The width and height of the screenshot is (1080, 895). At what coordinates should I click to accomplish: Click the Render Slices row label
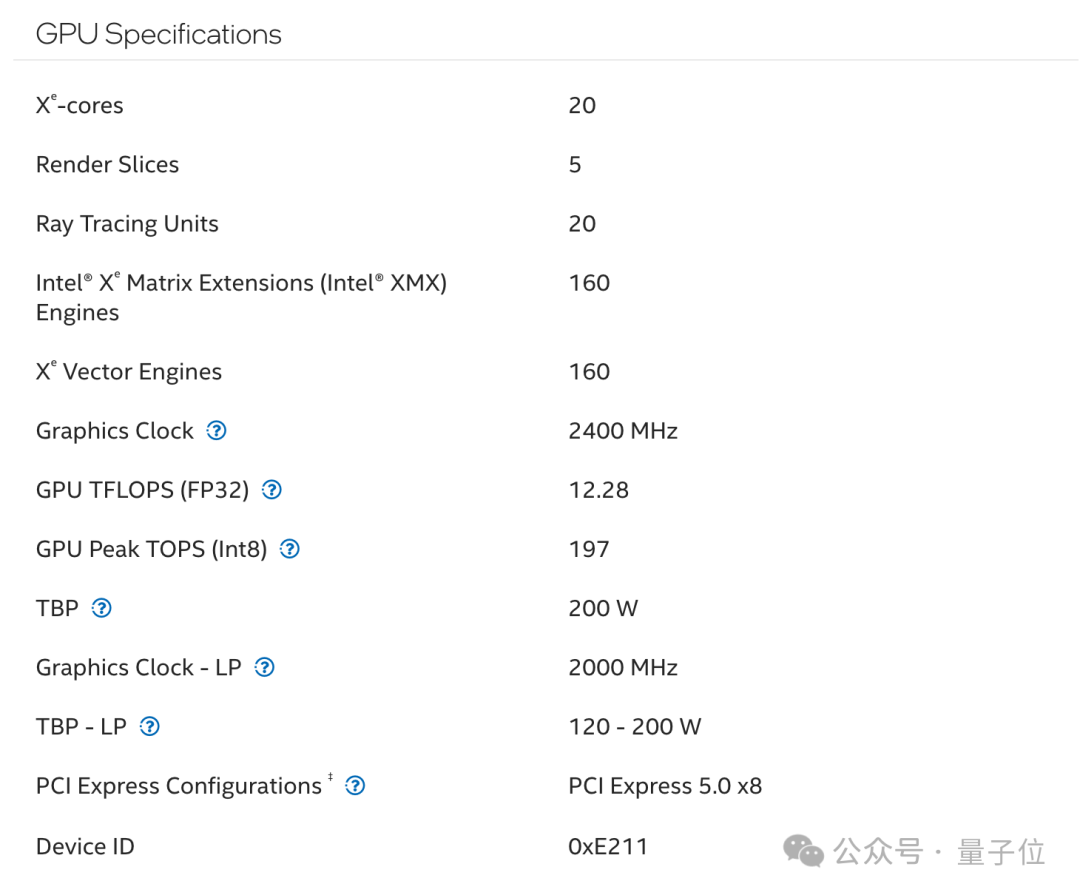(107, 165)
